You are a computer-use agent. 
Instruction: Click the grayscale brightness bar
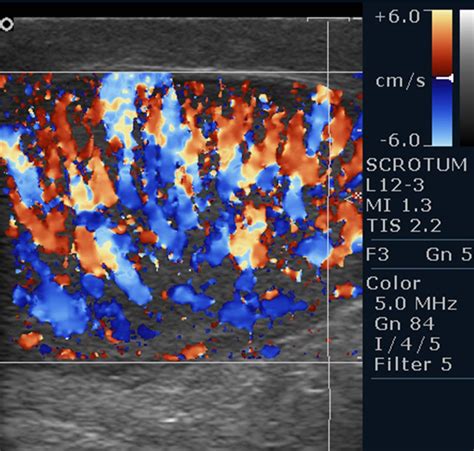[467, 78]
